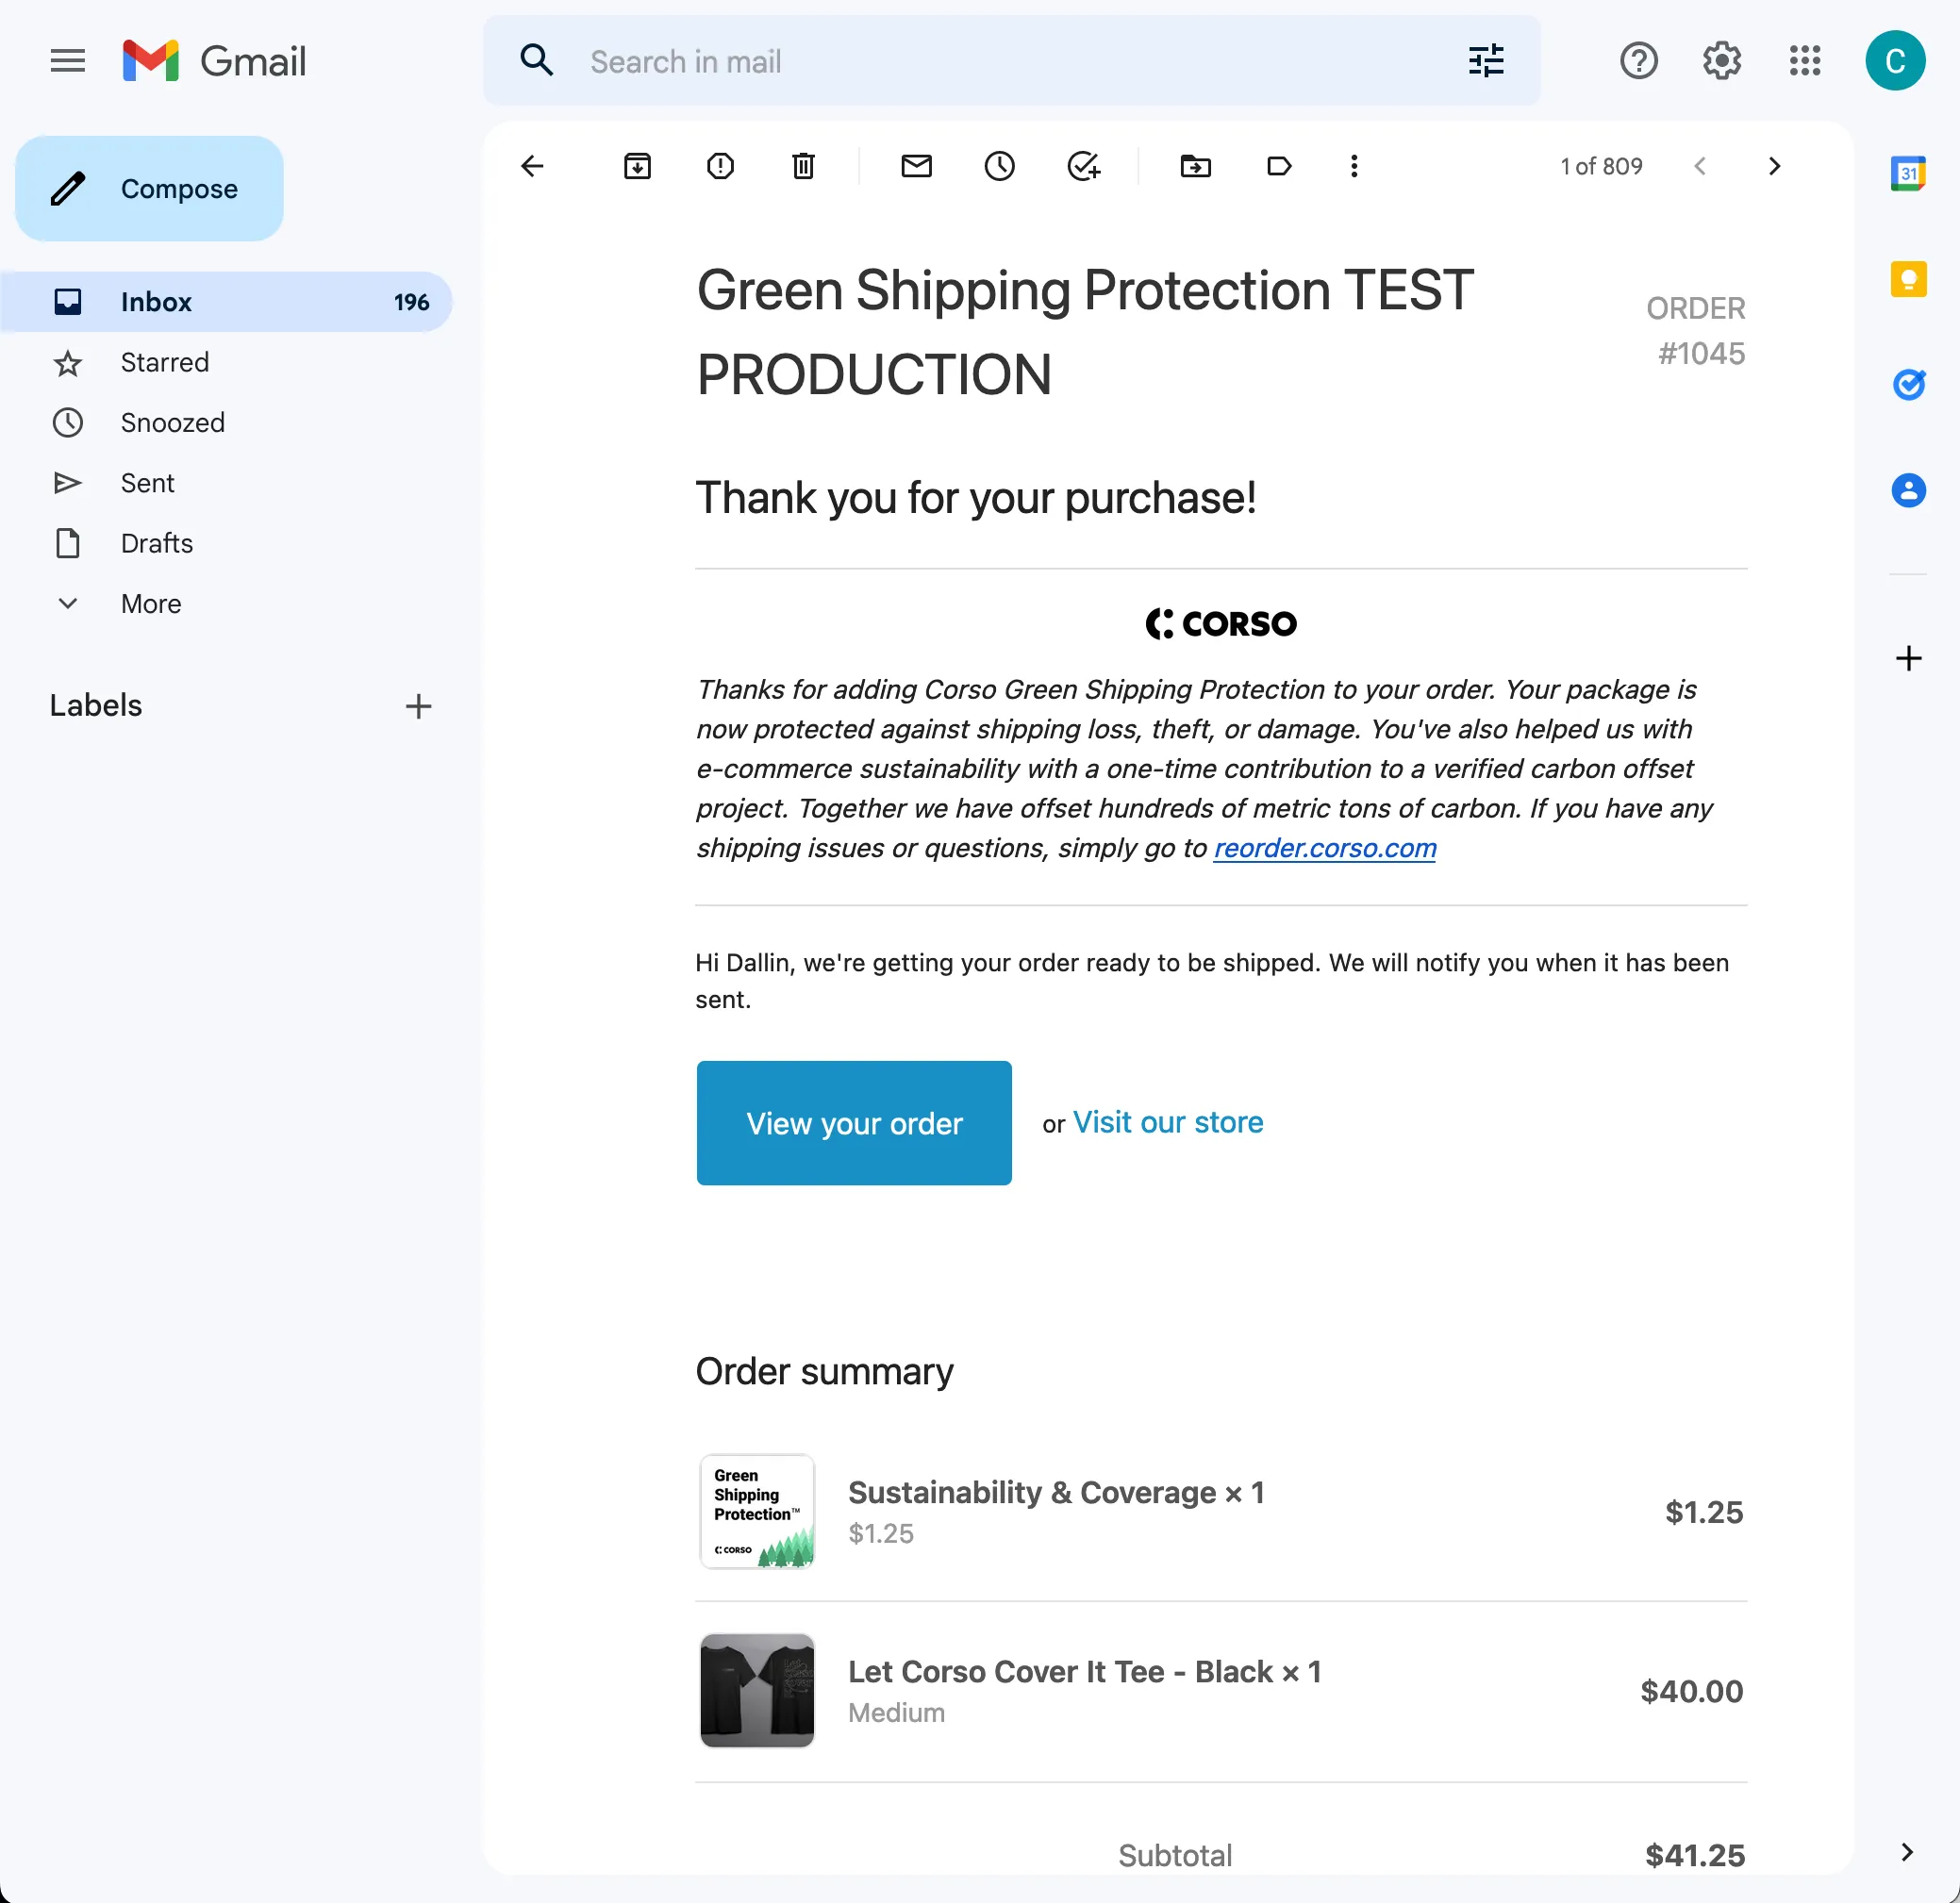Open the three-dot more actions menu
Image resolution: width=1960 pixels, height=1903 pixels.
(1354, 166)
